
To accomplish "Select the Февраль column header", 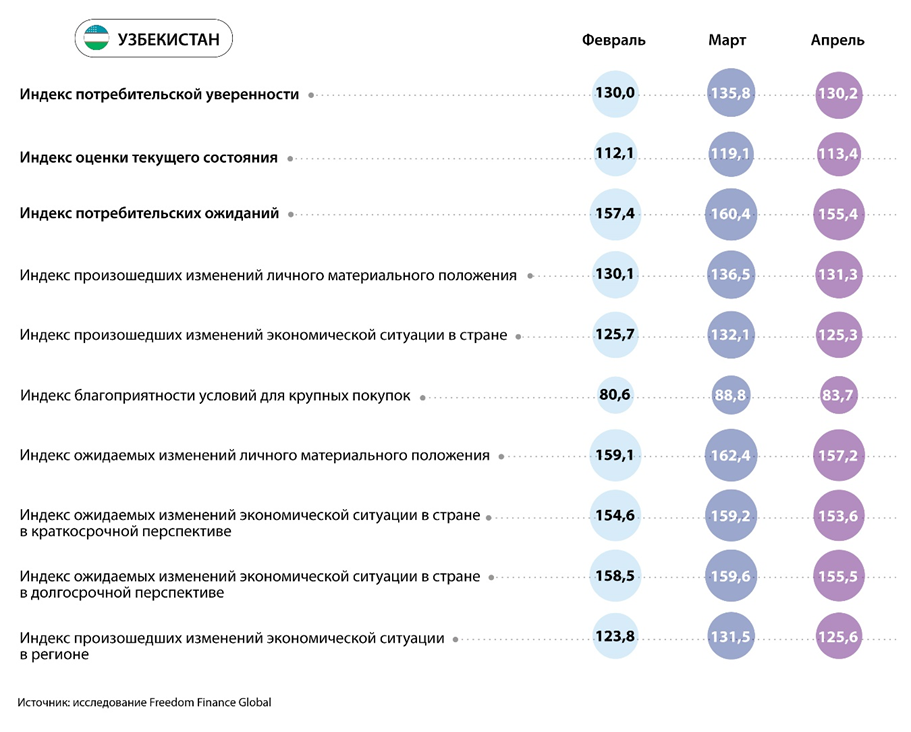I will coord(614,41).
